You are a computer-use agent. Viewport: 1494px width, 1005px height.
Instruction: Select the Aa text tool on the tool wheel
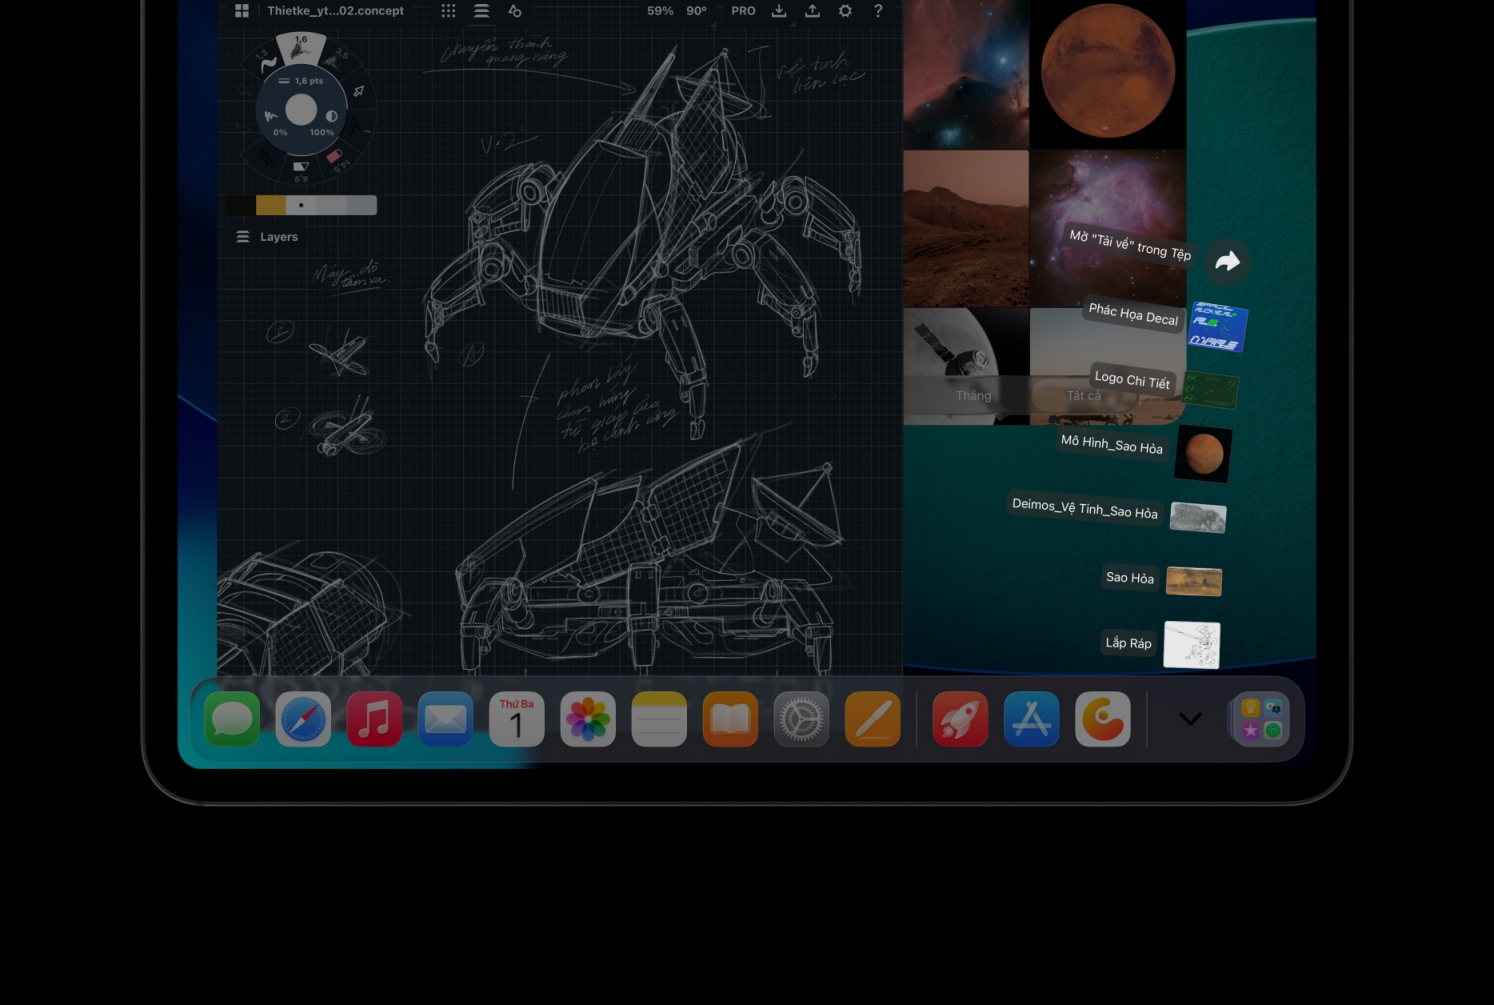click(268, 157)
